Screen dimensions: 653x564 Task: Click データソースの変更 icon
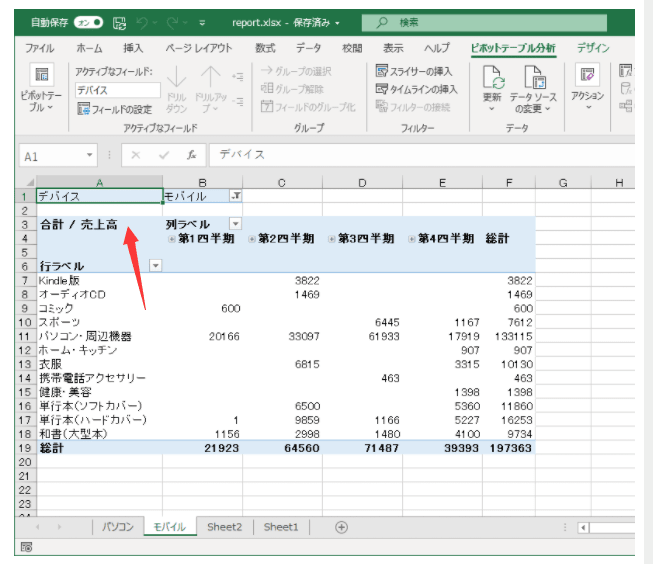tap(534, 77)
